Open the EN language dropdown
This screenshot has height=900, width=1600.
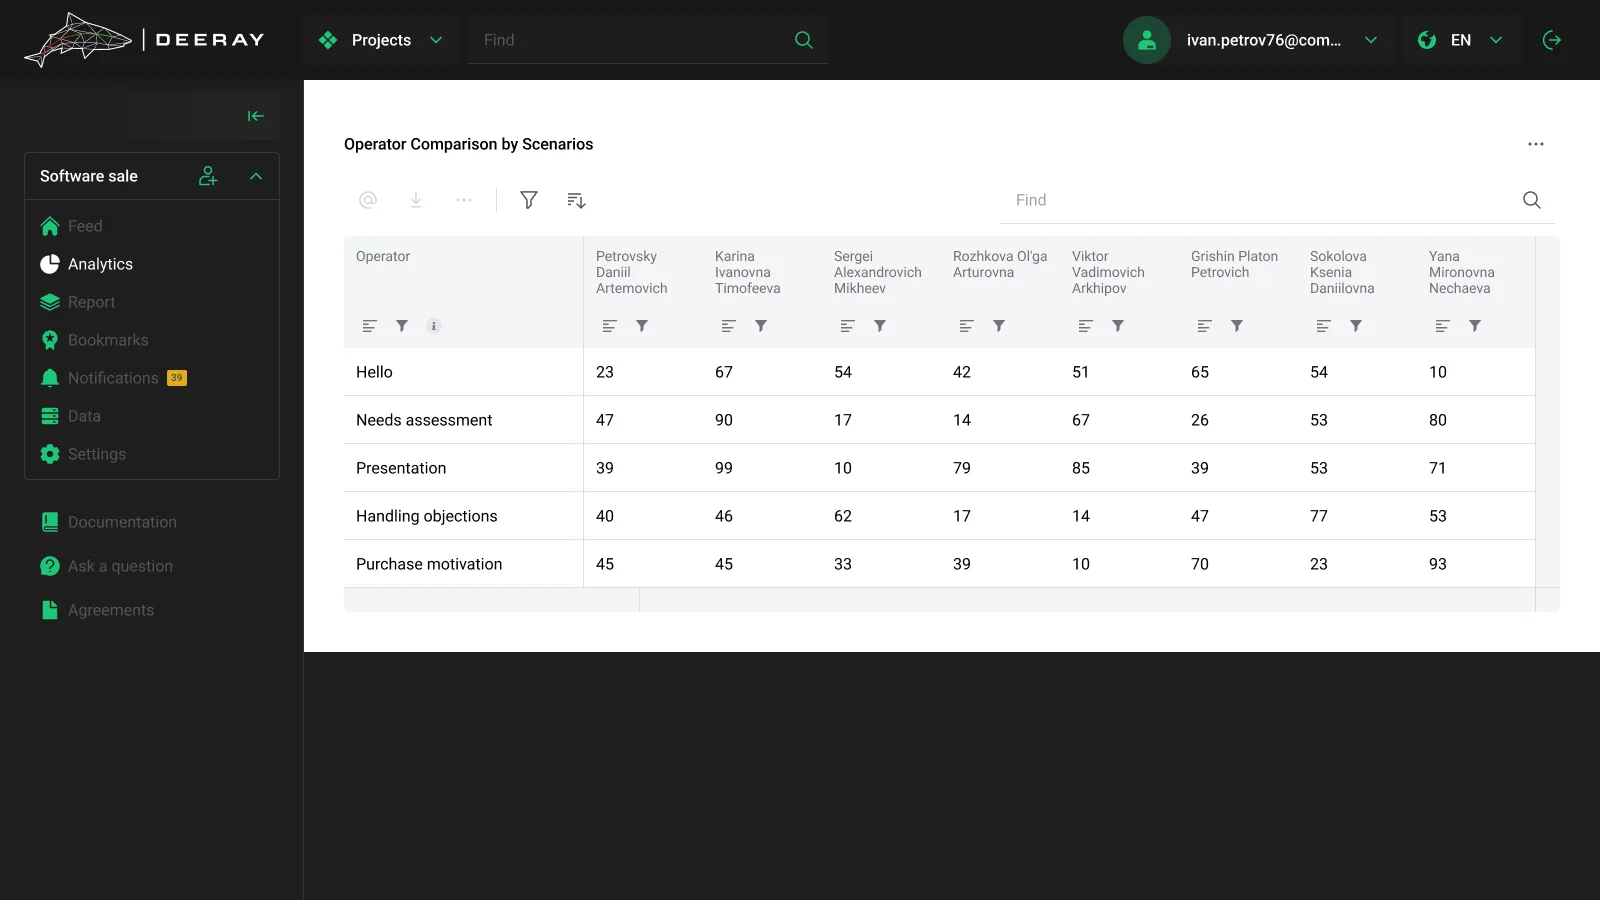pyautogui.click(x=1460, y=40)
